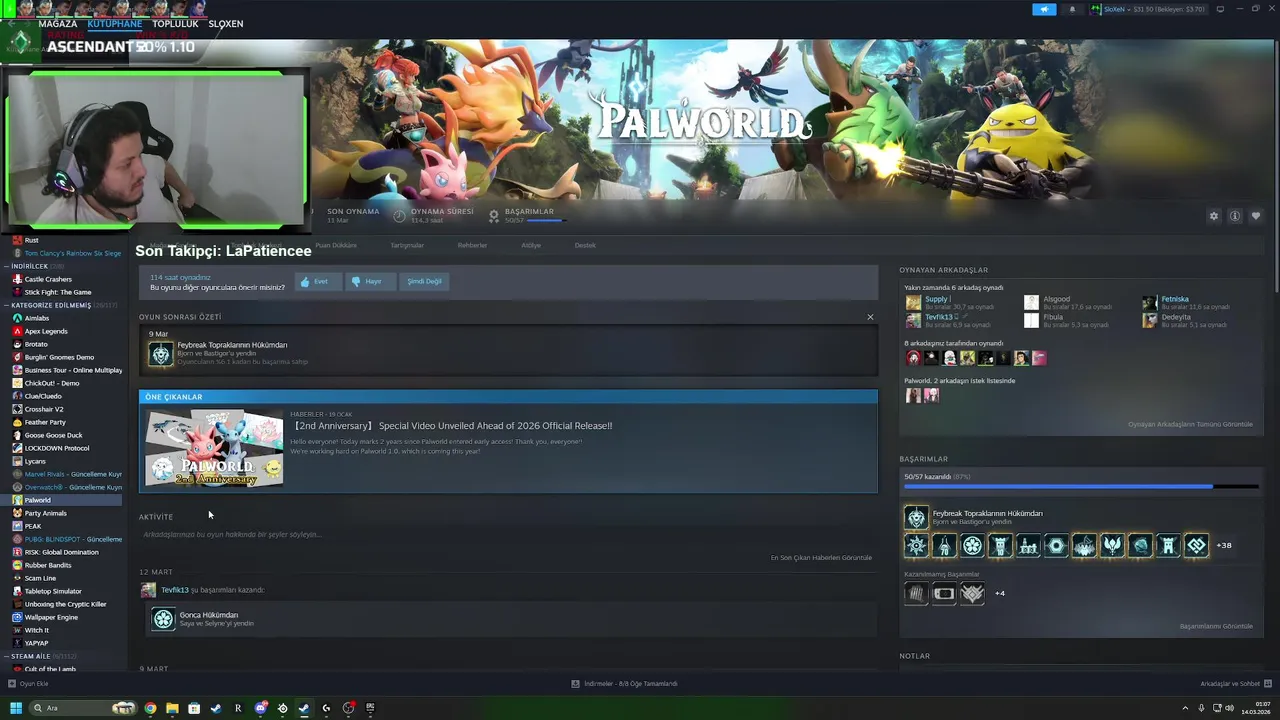Open the KÜTÜPHANE menu
This screenshot has width=1280, height=720.
(115, 23)
